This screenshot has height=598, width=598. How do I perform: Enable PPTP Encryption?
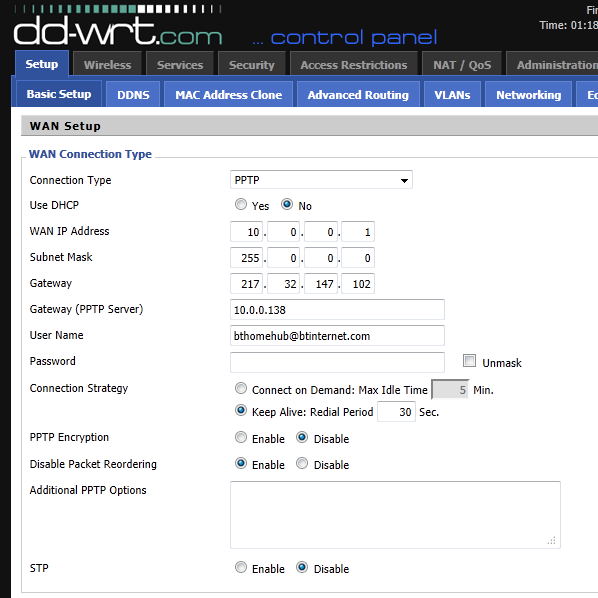[x=241, y=437]
